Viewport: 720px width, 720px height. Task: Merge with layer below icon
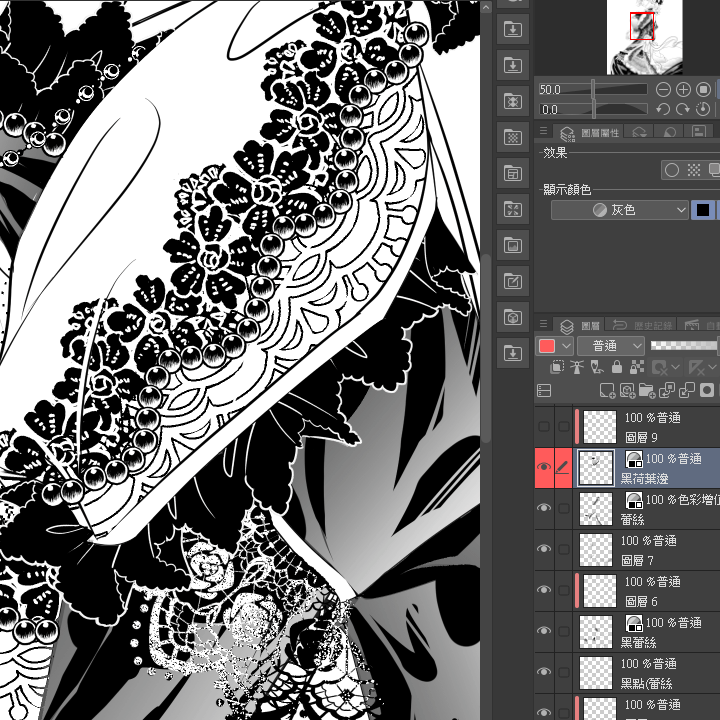point(687,391)
